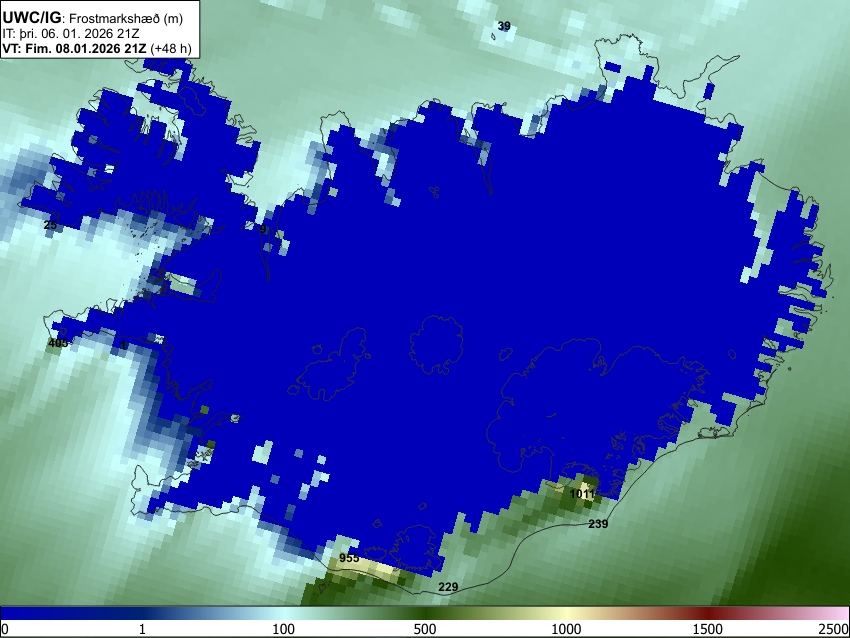This screenshot has width=850, height=638.
Task: Click the 'IT: þri. 06. 01. 2026 21Z' line
Action: click(x=70, y=34)
